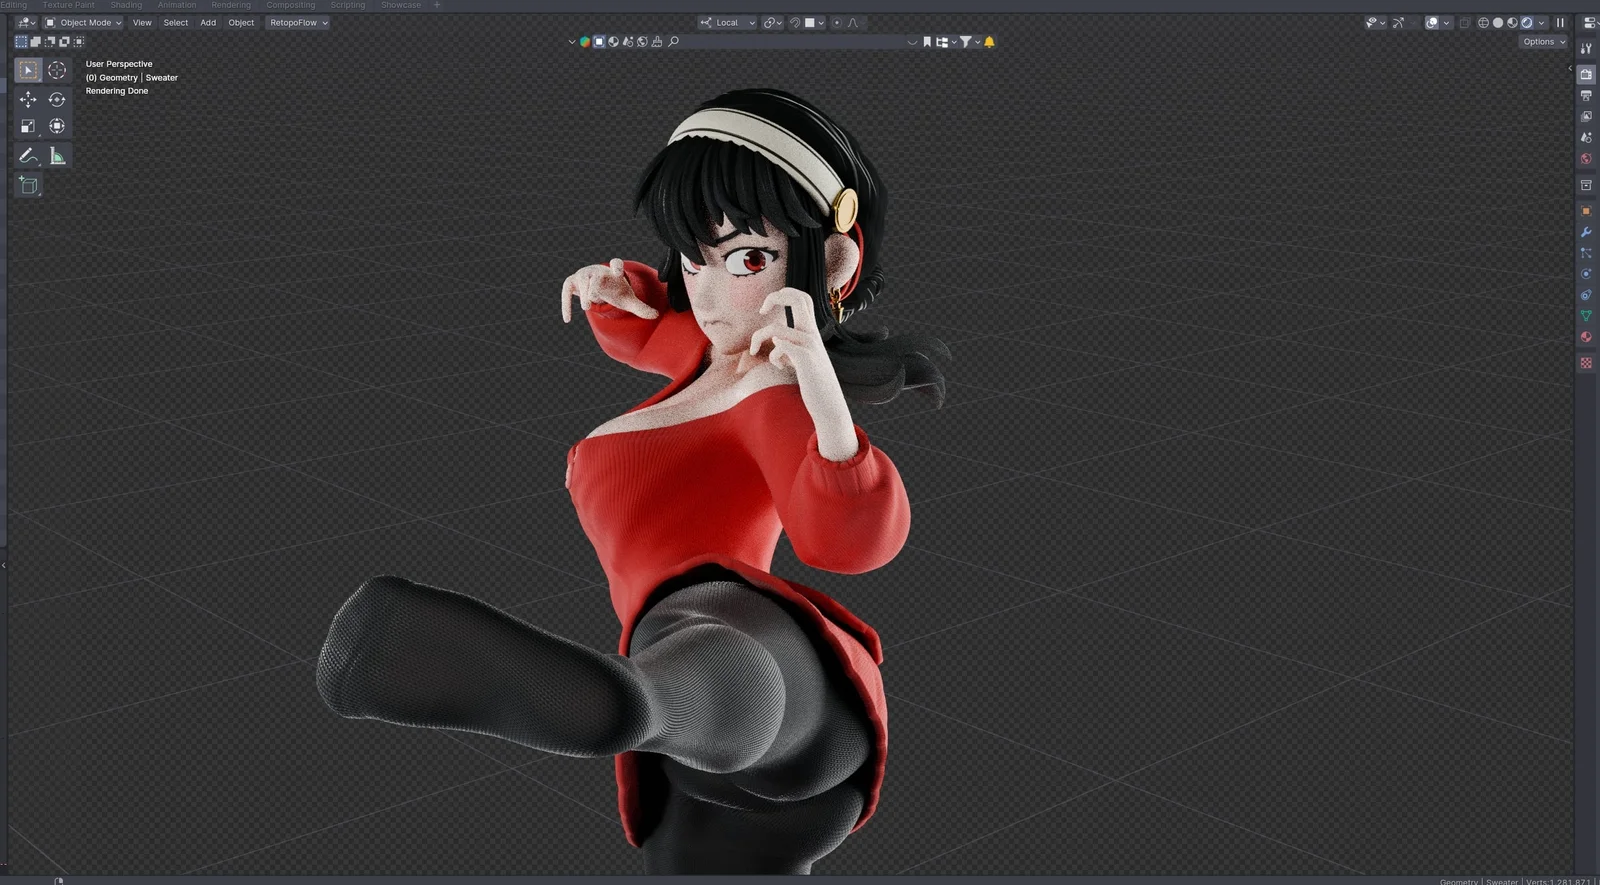
Task: Open object visibility and selectability dropdown
Action: click(x=1376, y=22)
